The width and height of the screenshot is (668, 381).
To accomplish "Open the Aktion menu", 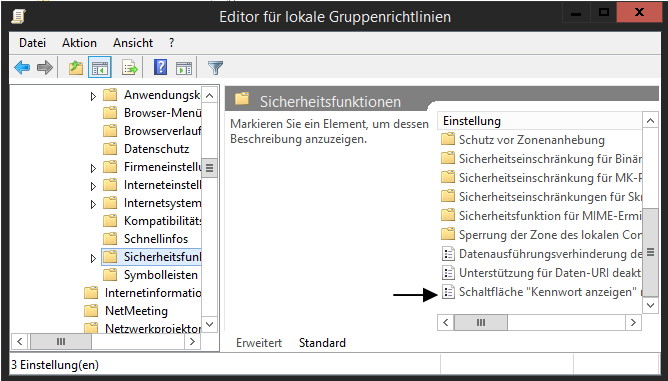I will tap(79, 43).
